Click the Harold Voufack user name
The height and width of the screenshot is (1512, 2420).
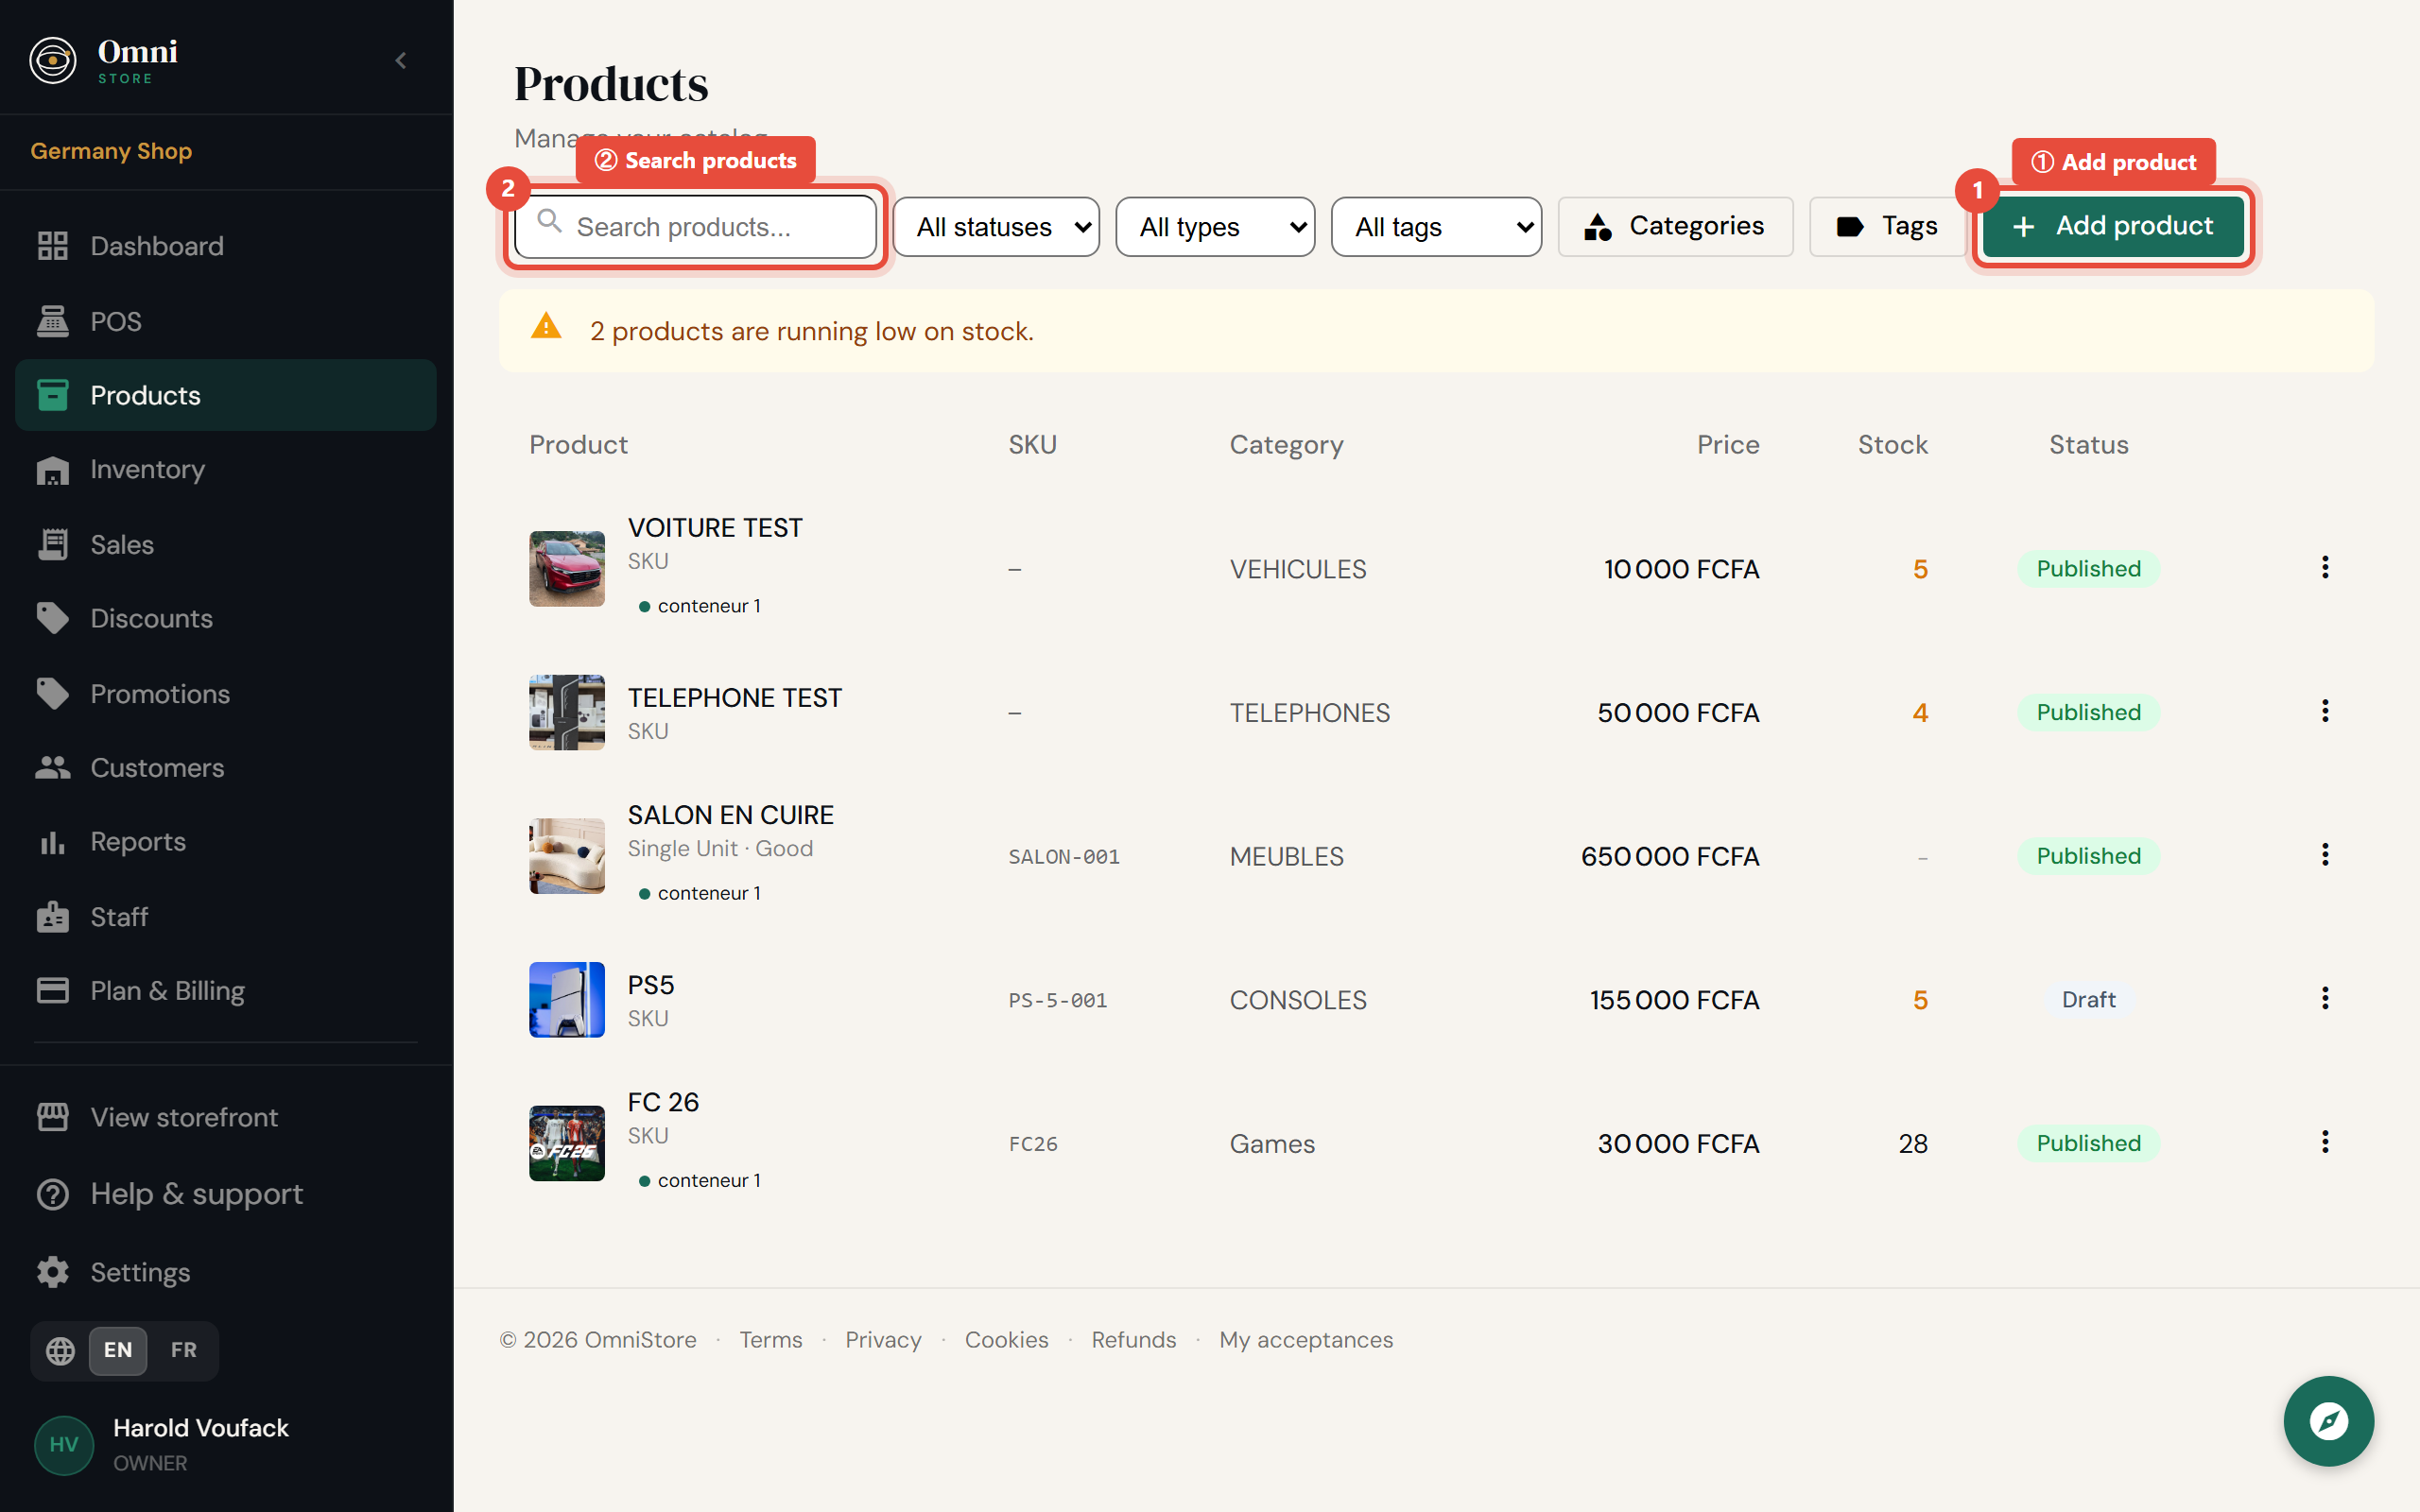pos(201,1428)
